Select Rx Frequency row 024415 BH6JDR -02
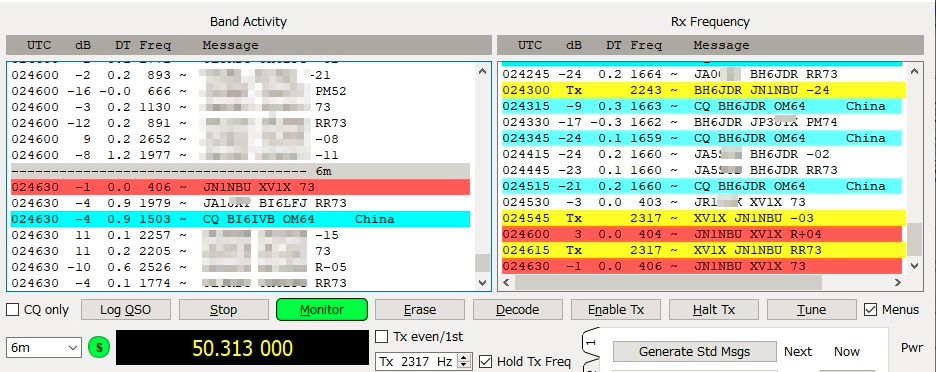Viewport: 936px width, 372px height. pos(701,154)
